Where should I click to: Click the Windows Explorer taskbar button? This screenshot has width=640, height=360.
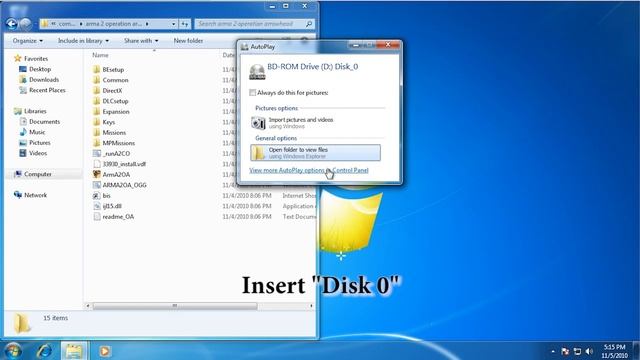coord(74,351)
